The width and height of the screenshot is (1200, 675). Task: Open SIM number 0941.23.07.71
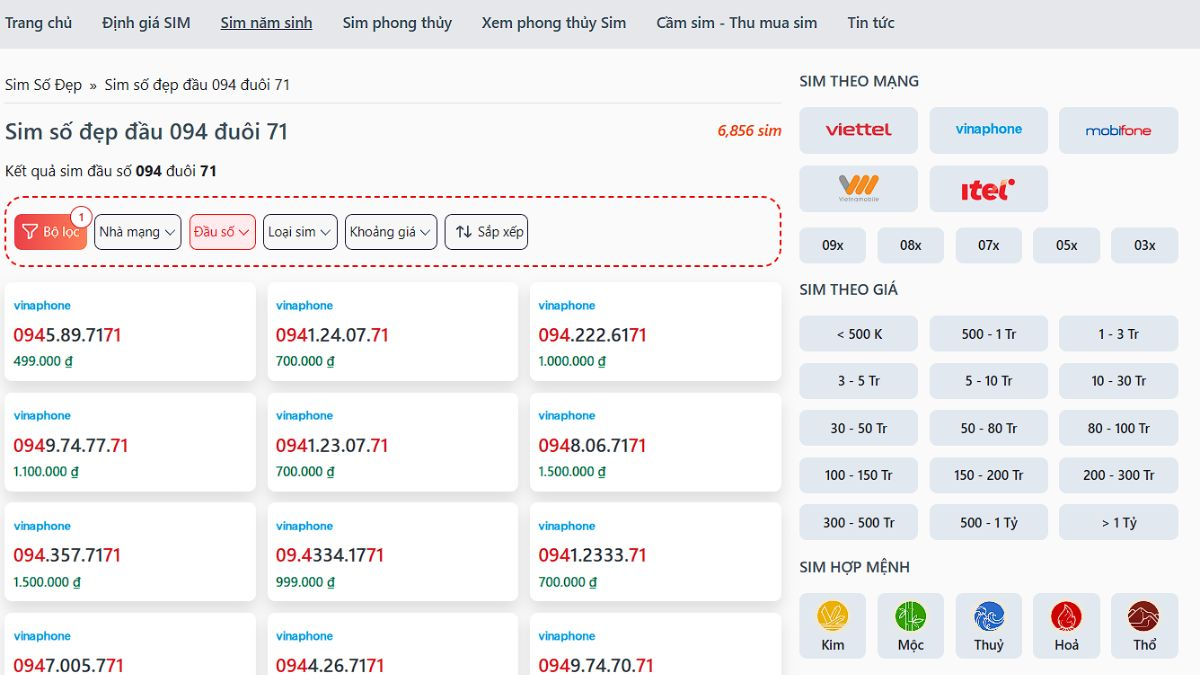pos(332,445)
